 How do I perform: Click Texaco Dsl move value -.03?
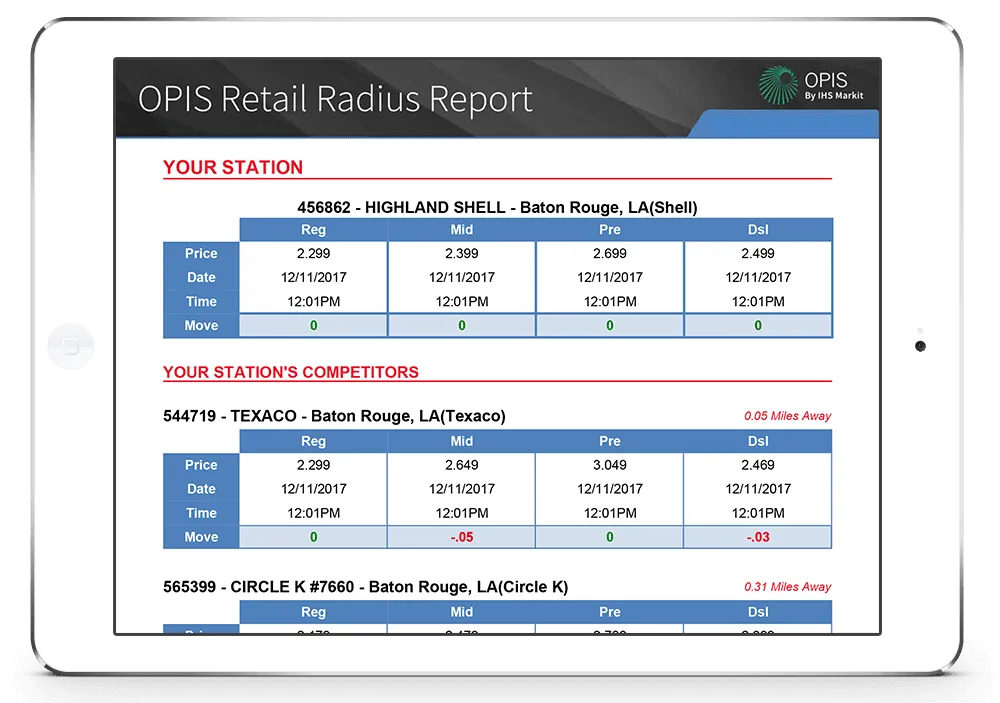click(758, 537)
